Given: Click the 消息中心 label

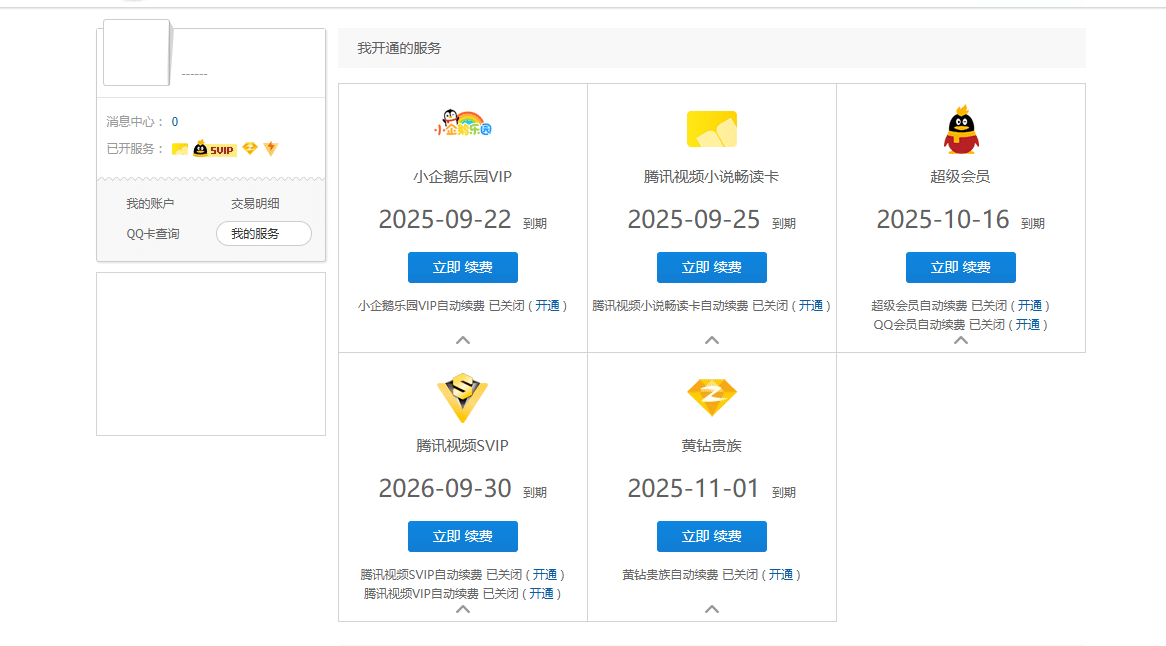Looking at the screenshot, I should (135, 122).
